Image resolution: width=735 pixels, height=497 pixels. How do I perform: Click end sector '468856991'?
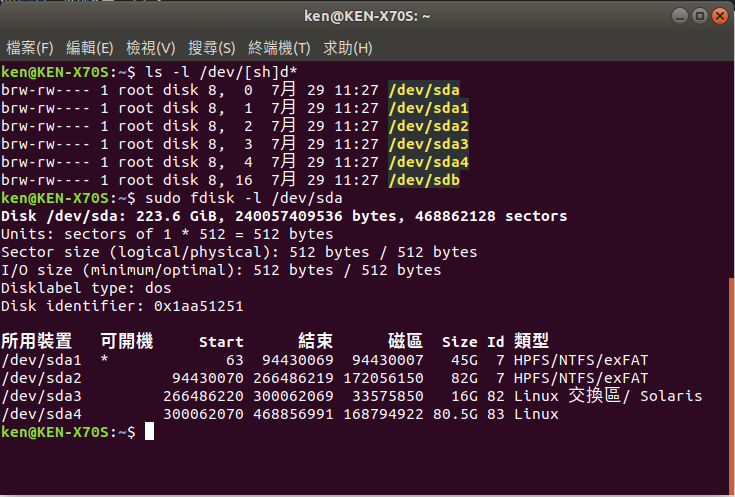coord(293,414)
